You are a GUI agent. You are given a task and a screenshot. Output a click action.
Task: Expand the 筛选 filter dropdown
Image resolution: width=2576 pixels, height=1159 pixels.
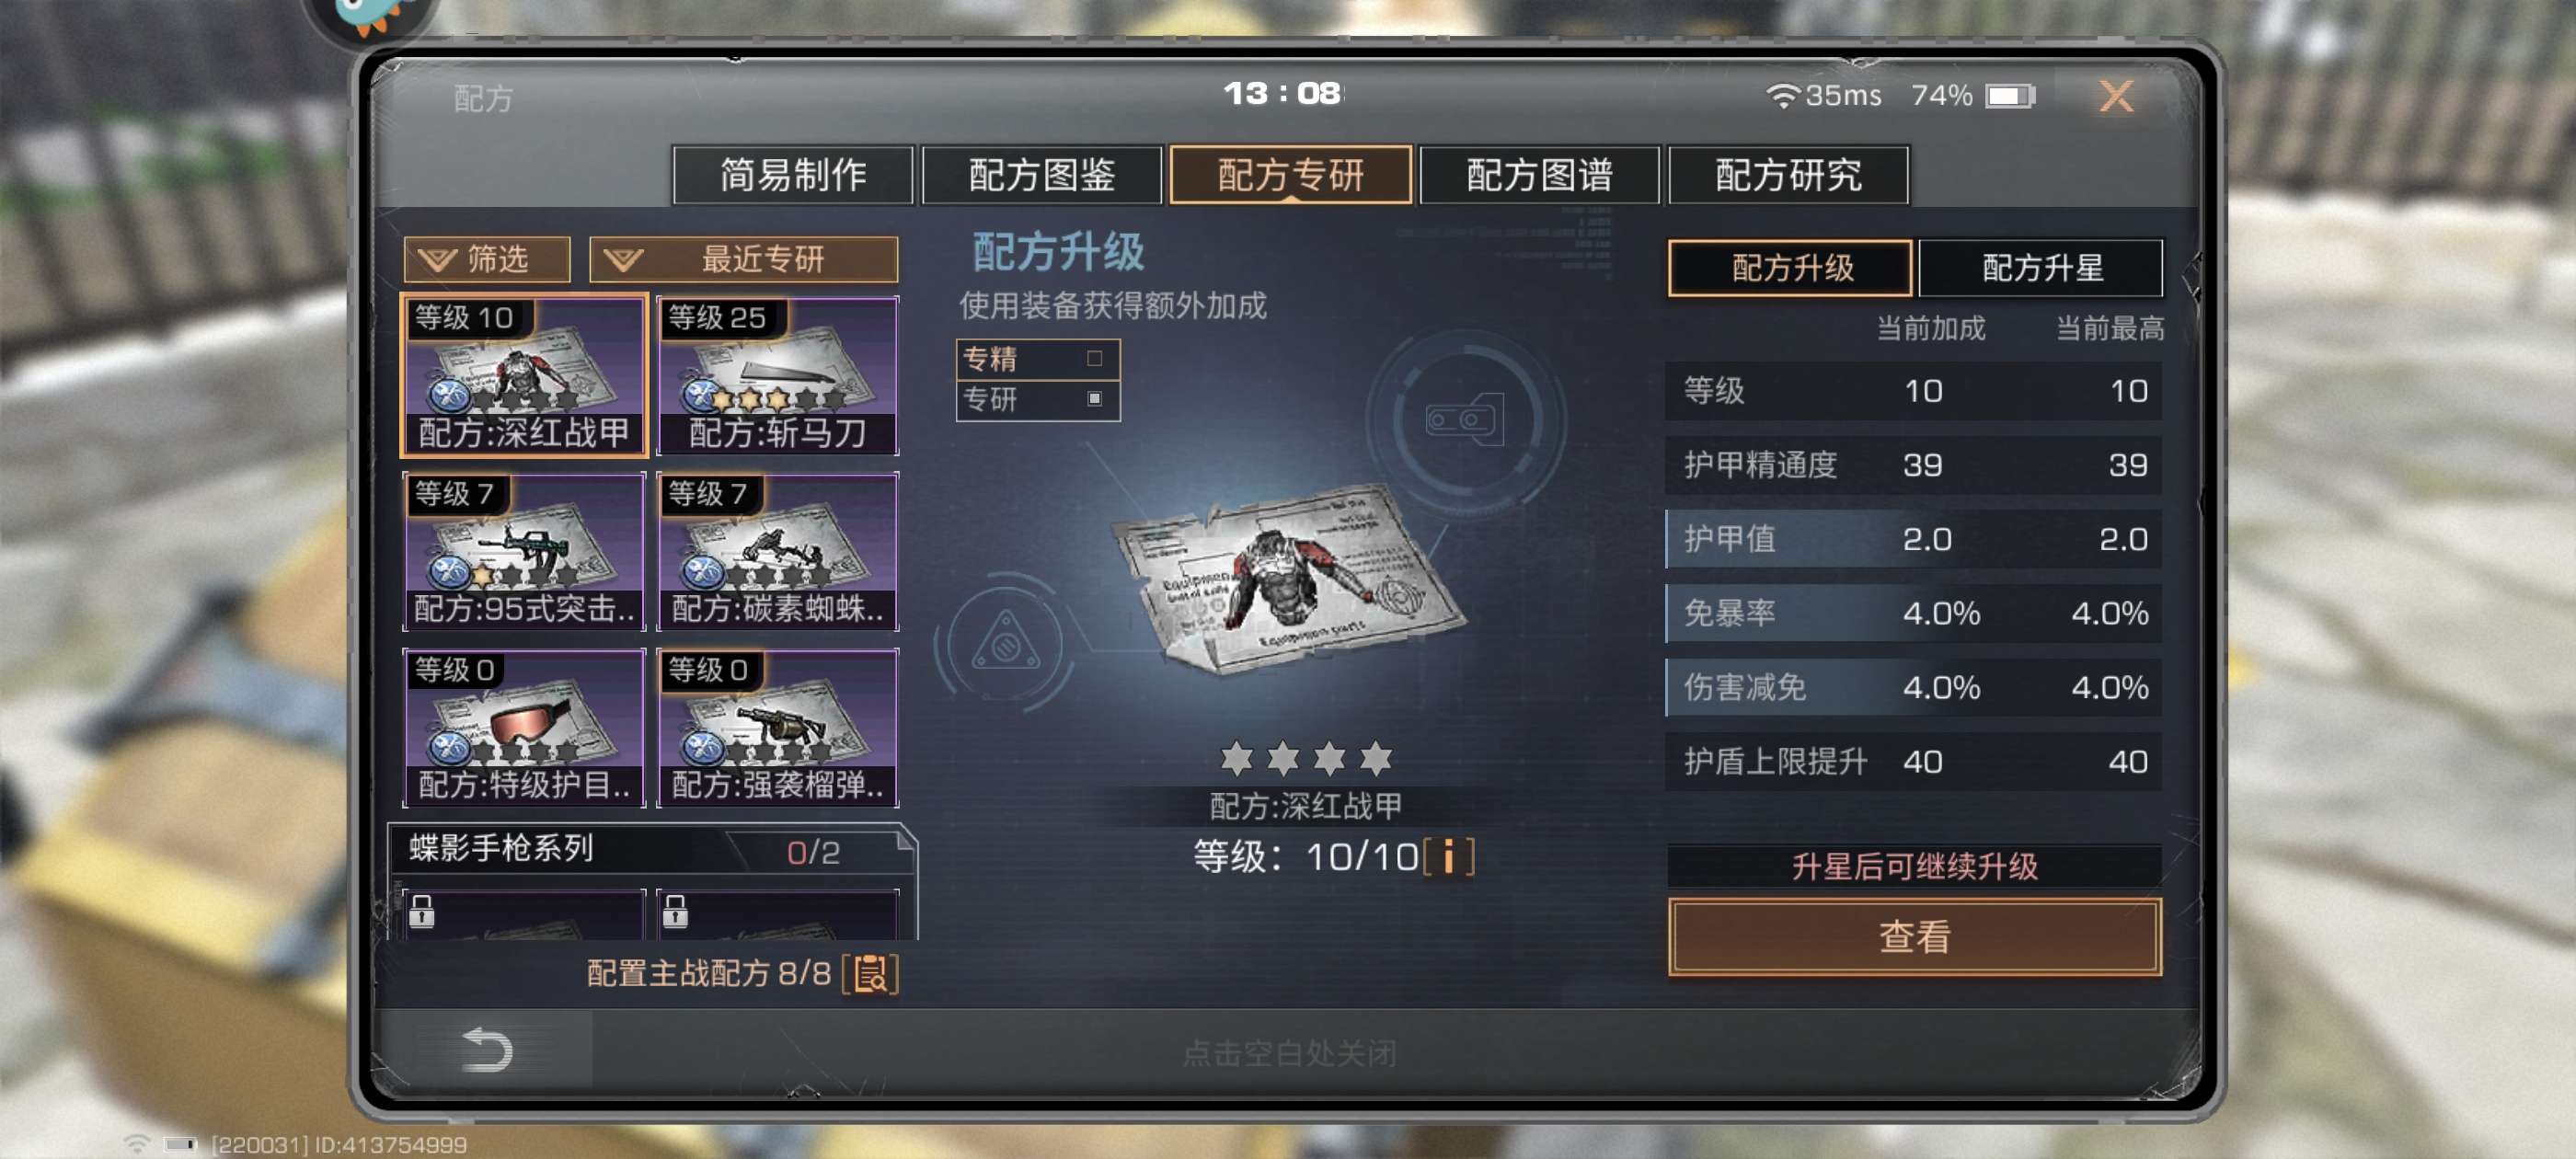pyautogui.click(x=487, y=259)
